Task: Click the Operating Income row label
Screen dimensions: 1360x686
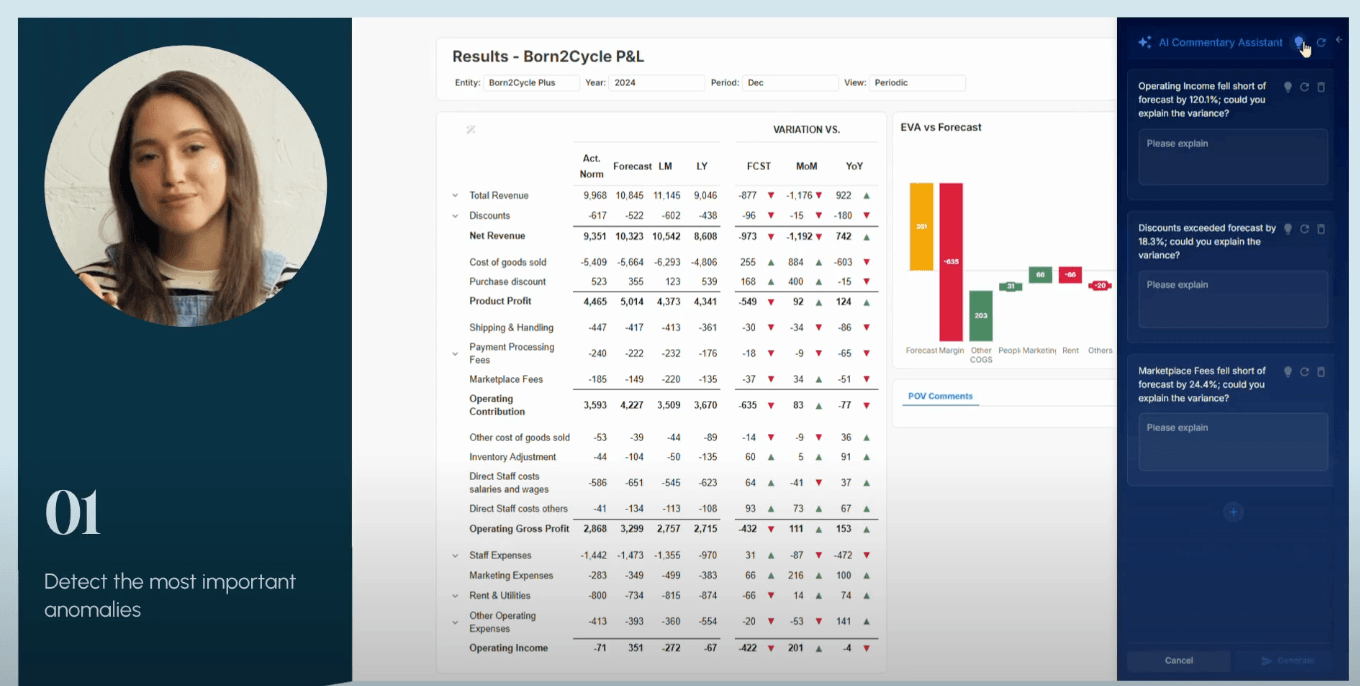Action: (508, 648)
